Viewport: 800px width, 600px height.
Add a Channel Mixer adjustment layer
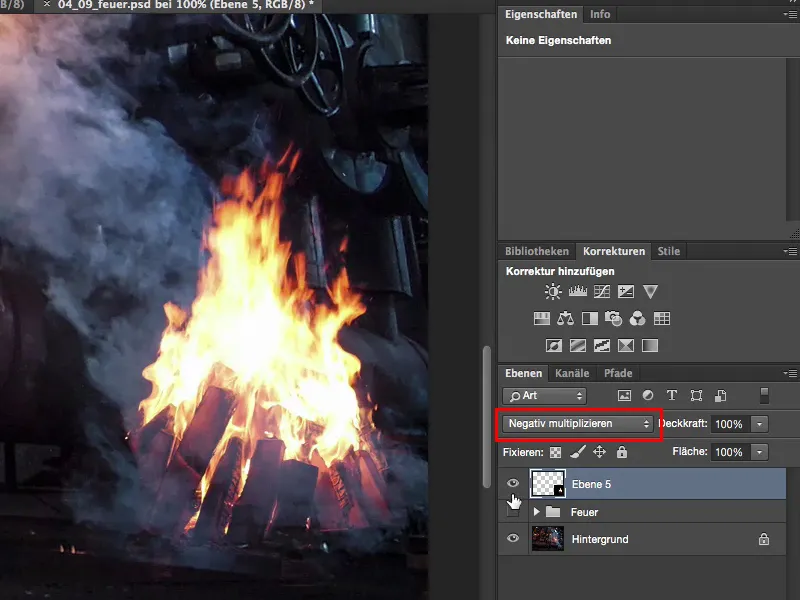click(637, 319)
